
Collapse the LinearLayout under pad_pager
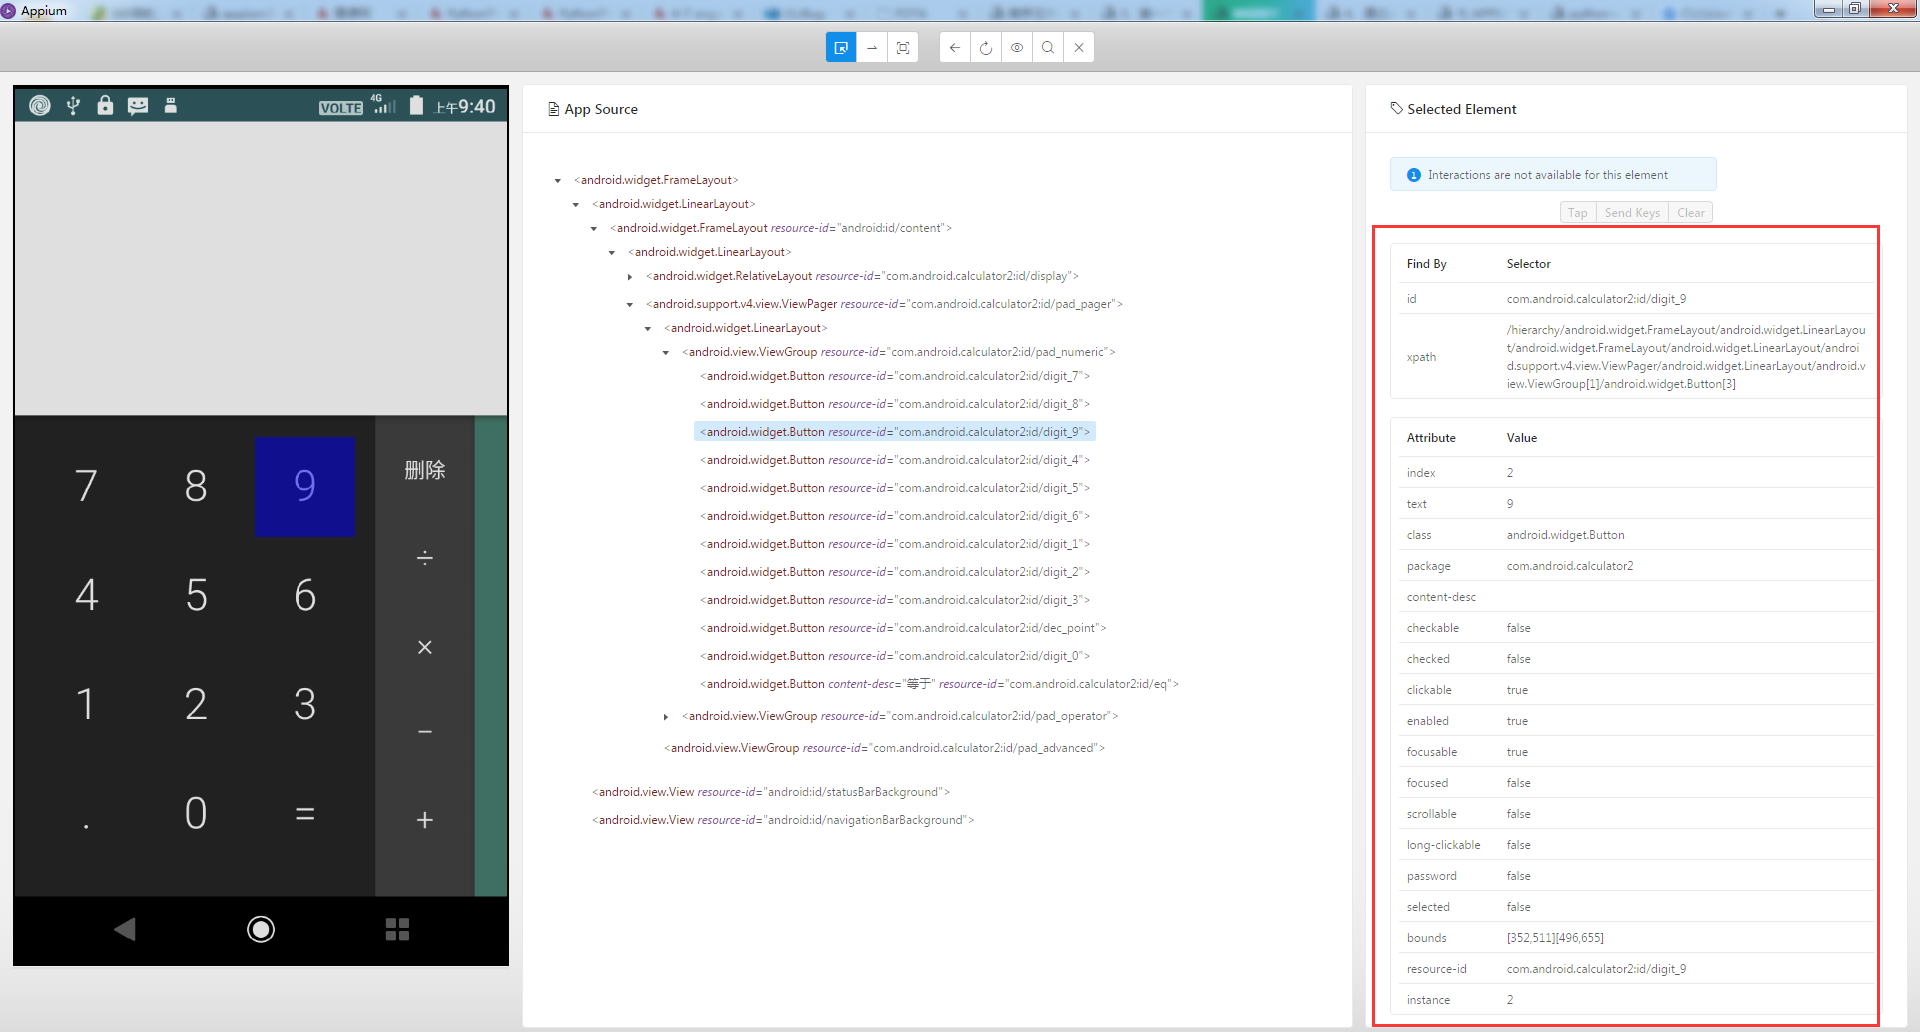[648, 329]
